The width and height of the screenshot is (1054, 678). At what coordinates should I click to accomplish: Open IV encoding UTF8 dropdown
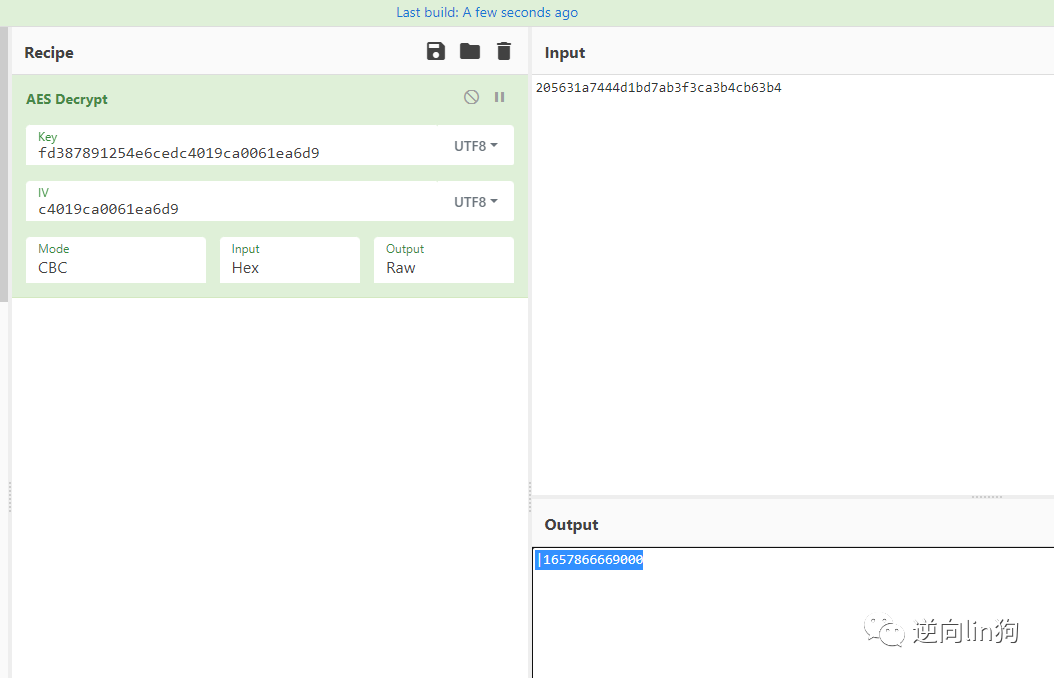(x=475, y=202)
